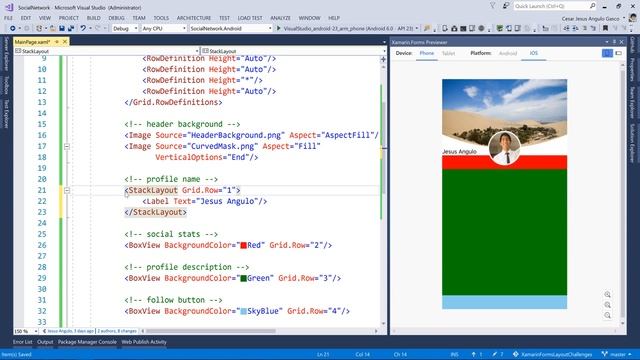Click the split editor icon above scrollbar
Image resolution: width=640 pixels, height=360 pixels.
pyautogui.click(x=383, y=59)
